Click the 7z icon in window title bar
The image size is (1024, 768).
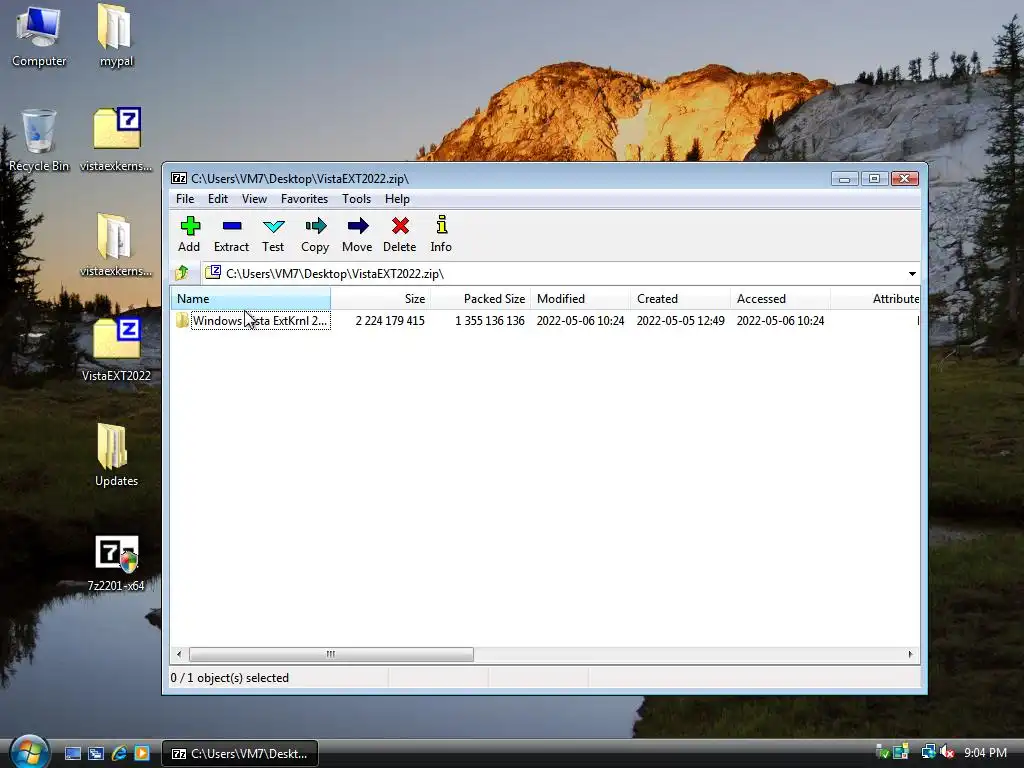[178, 178]
